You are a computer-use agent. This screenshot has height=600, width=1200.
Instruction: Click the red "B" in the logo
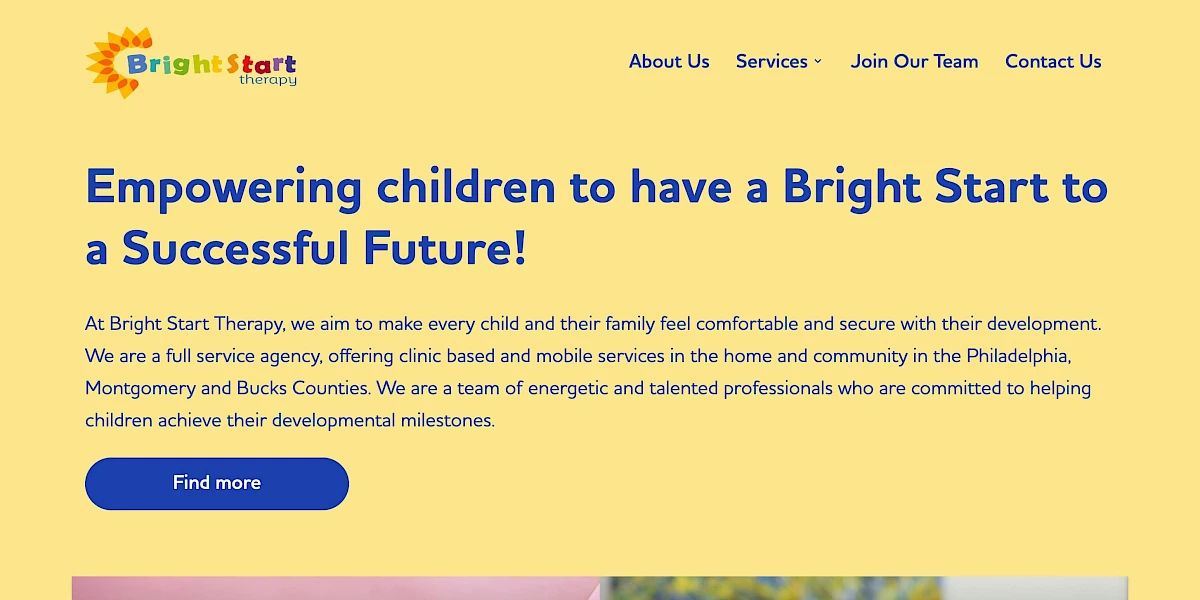(x=134, y=62)
